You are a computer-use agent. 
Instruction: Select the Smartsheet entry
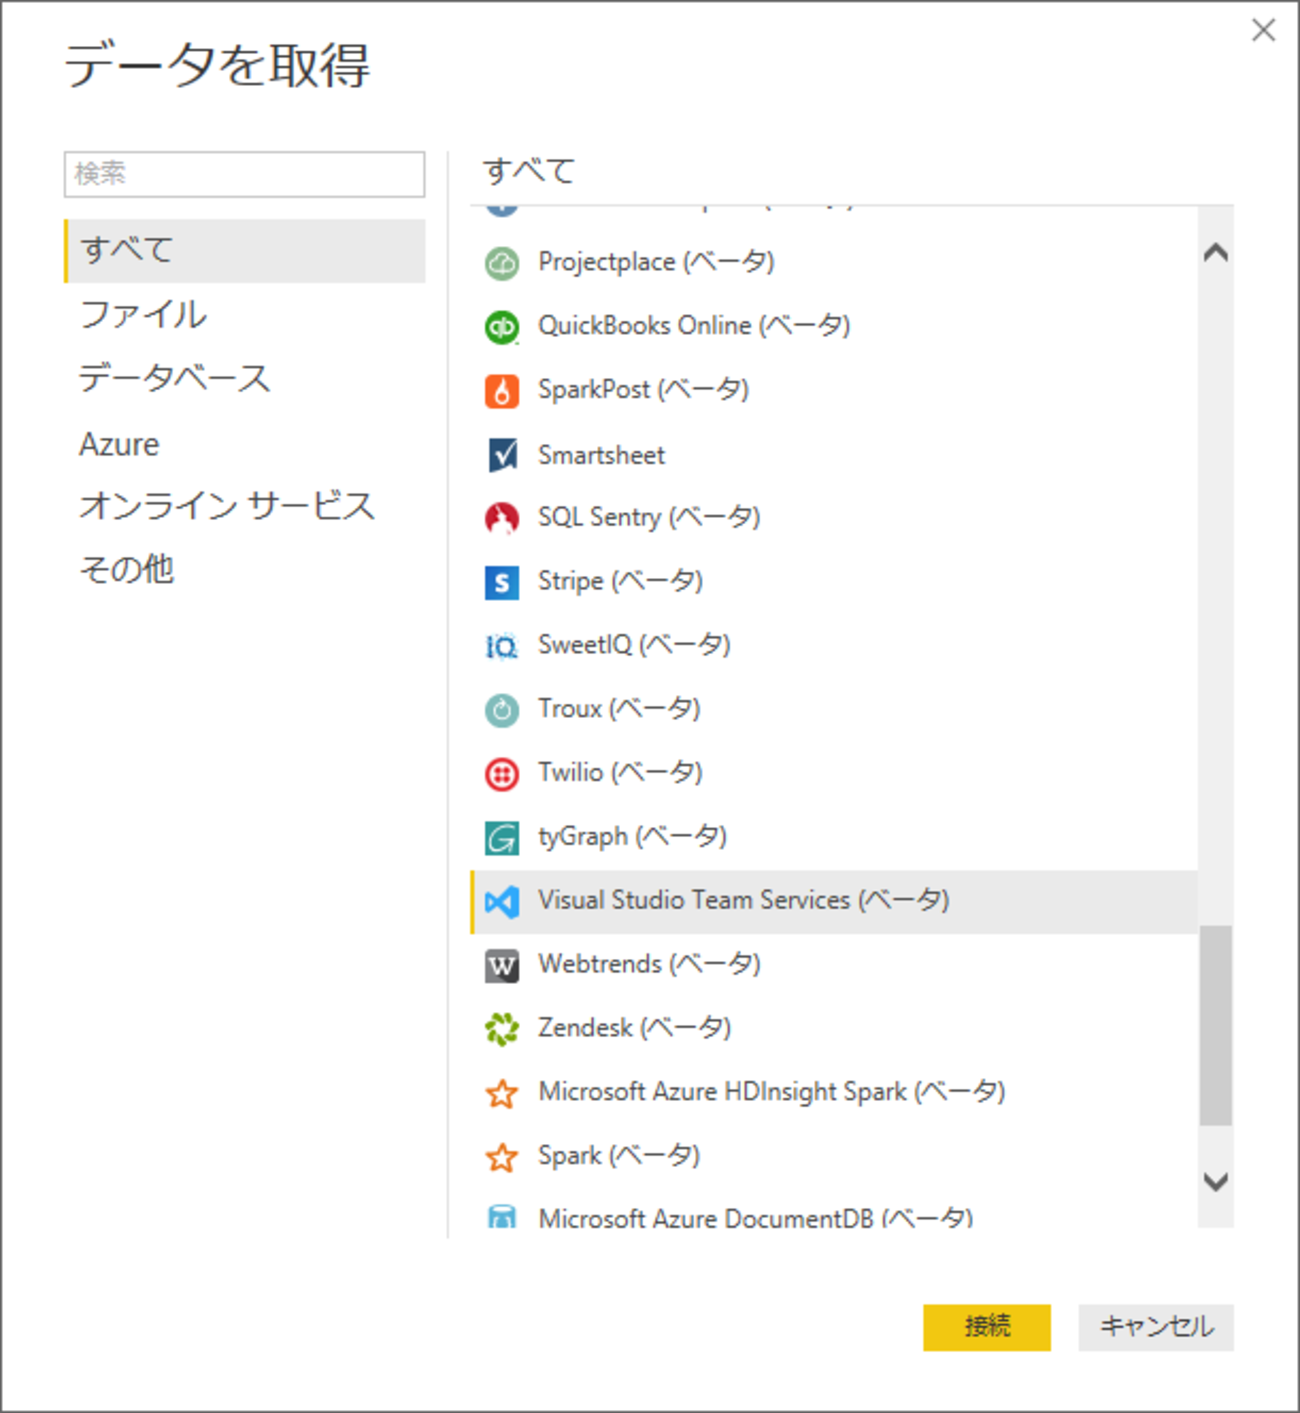click(834, 455)
